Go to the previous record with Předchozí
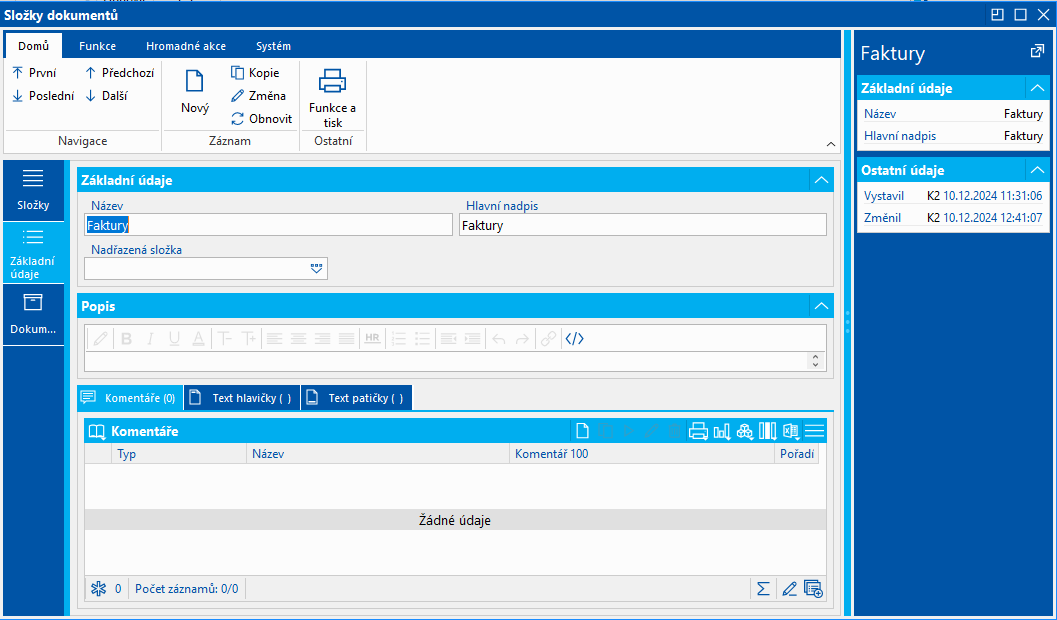The image size is (1057, 620). pyautogui.click(x=119, y=73)
